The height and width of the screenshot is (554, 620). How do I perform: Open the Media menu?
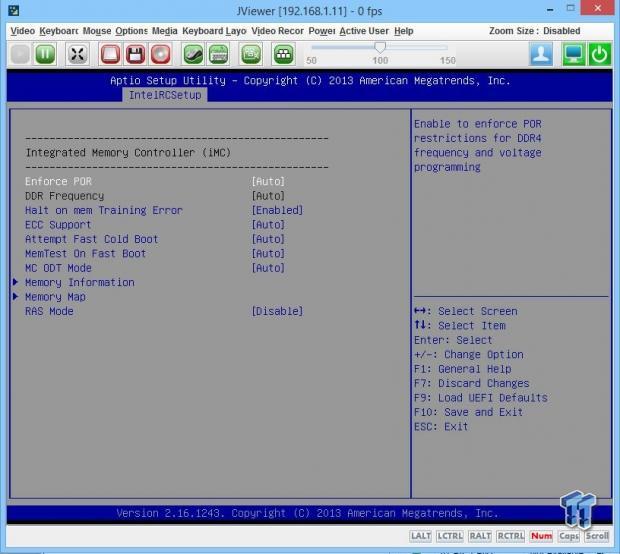click(x=164, y=31)
